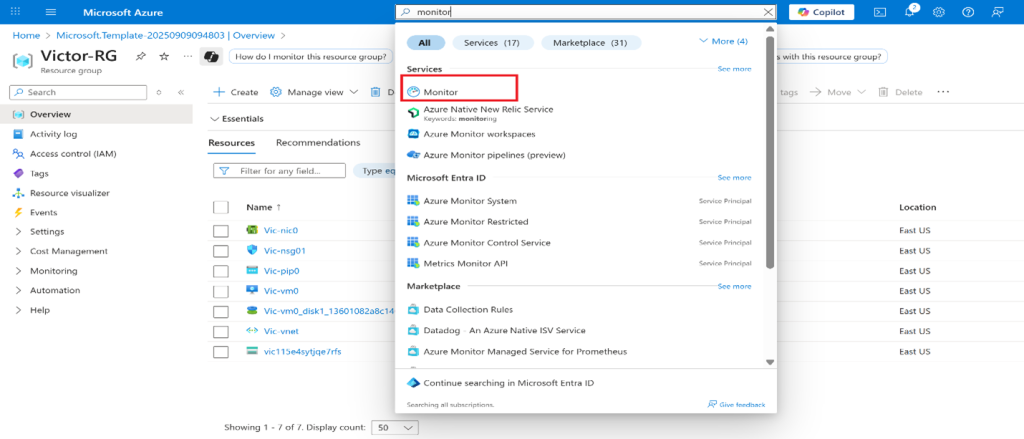Image resolution: width=1024 pixels, height=439 pixels.
Task: Click Azure Monitor pipelines icon
Action: click(x=413, y=155)
